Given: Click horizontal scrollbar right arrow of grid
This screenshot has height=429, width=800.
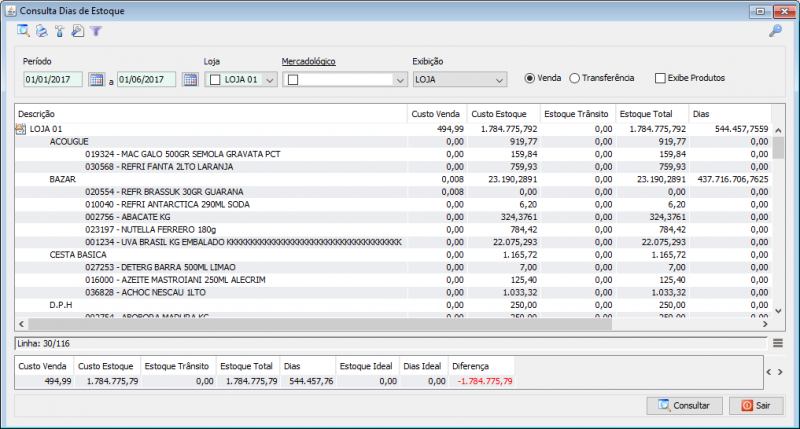Looking at the screenshot, I should tap(765, 324).
